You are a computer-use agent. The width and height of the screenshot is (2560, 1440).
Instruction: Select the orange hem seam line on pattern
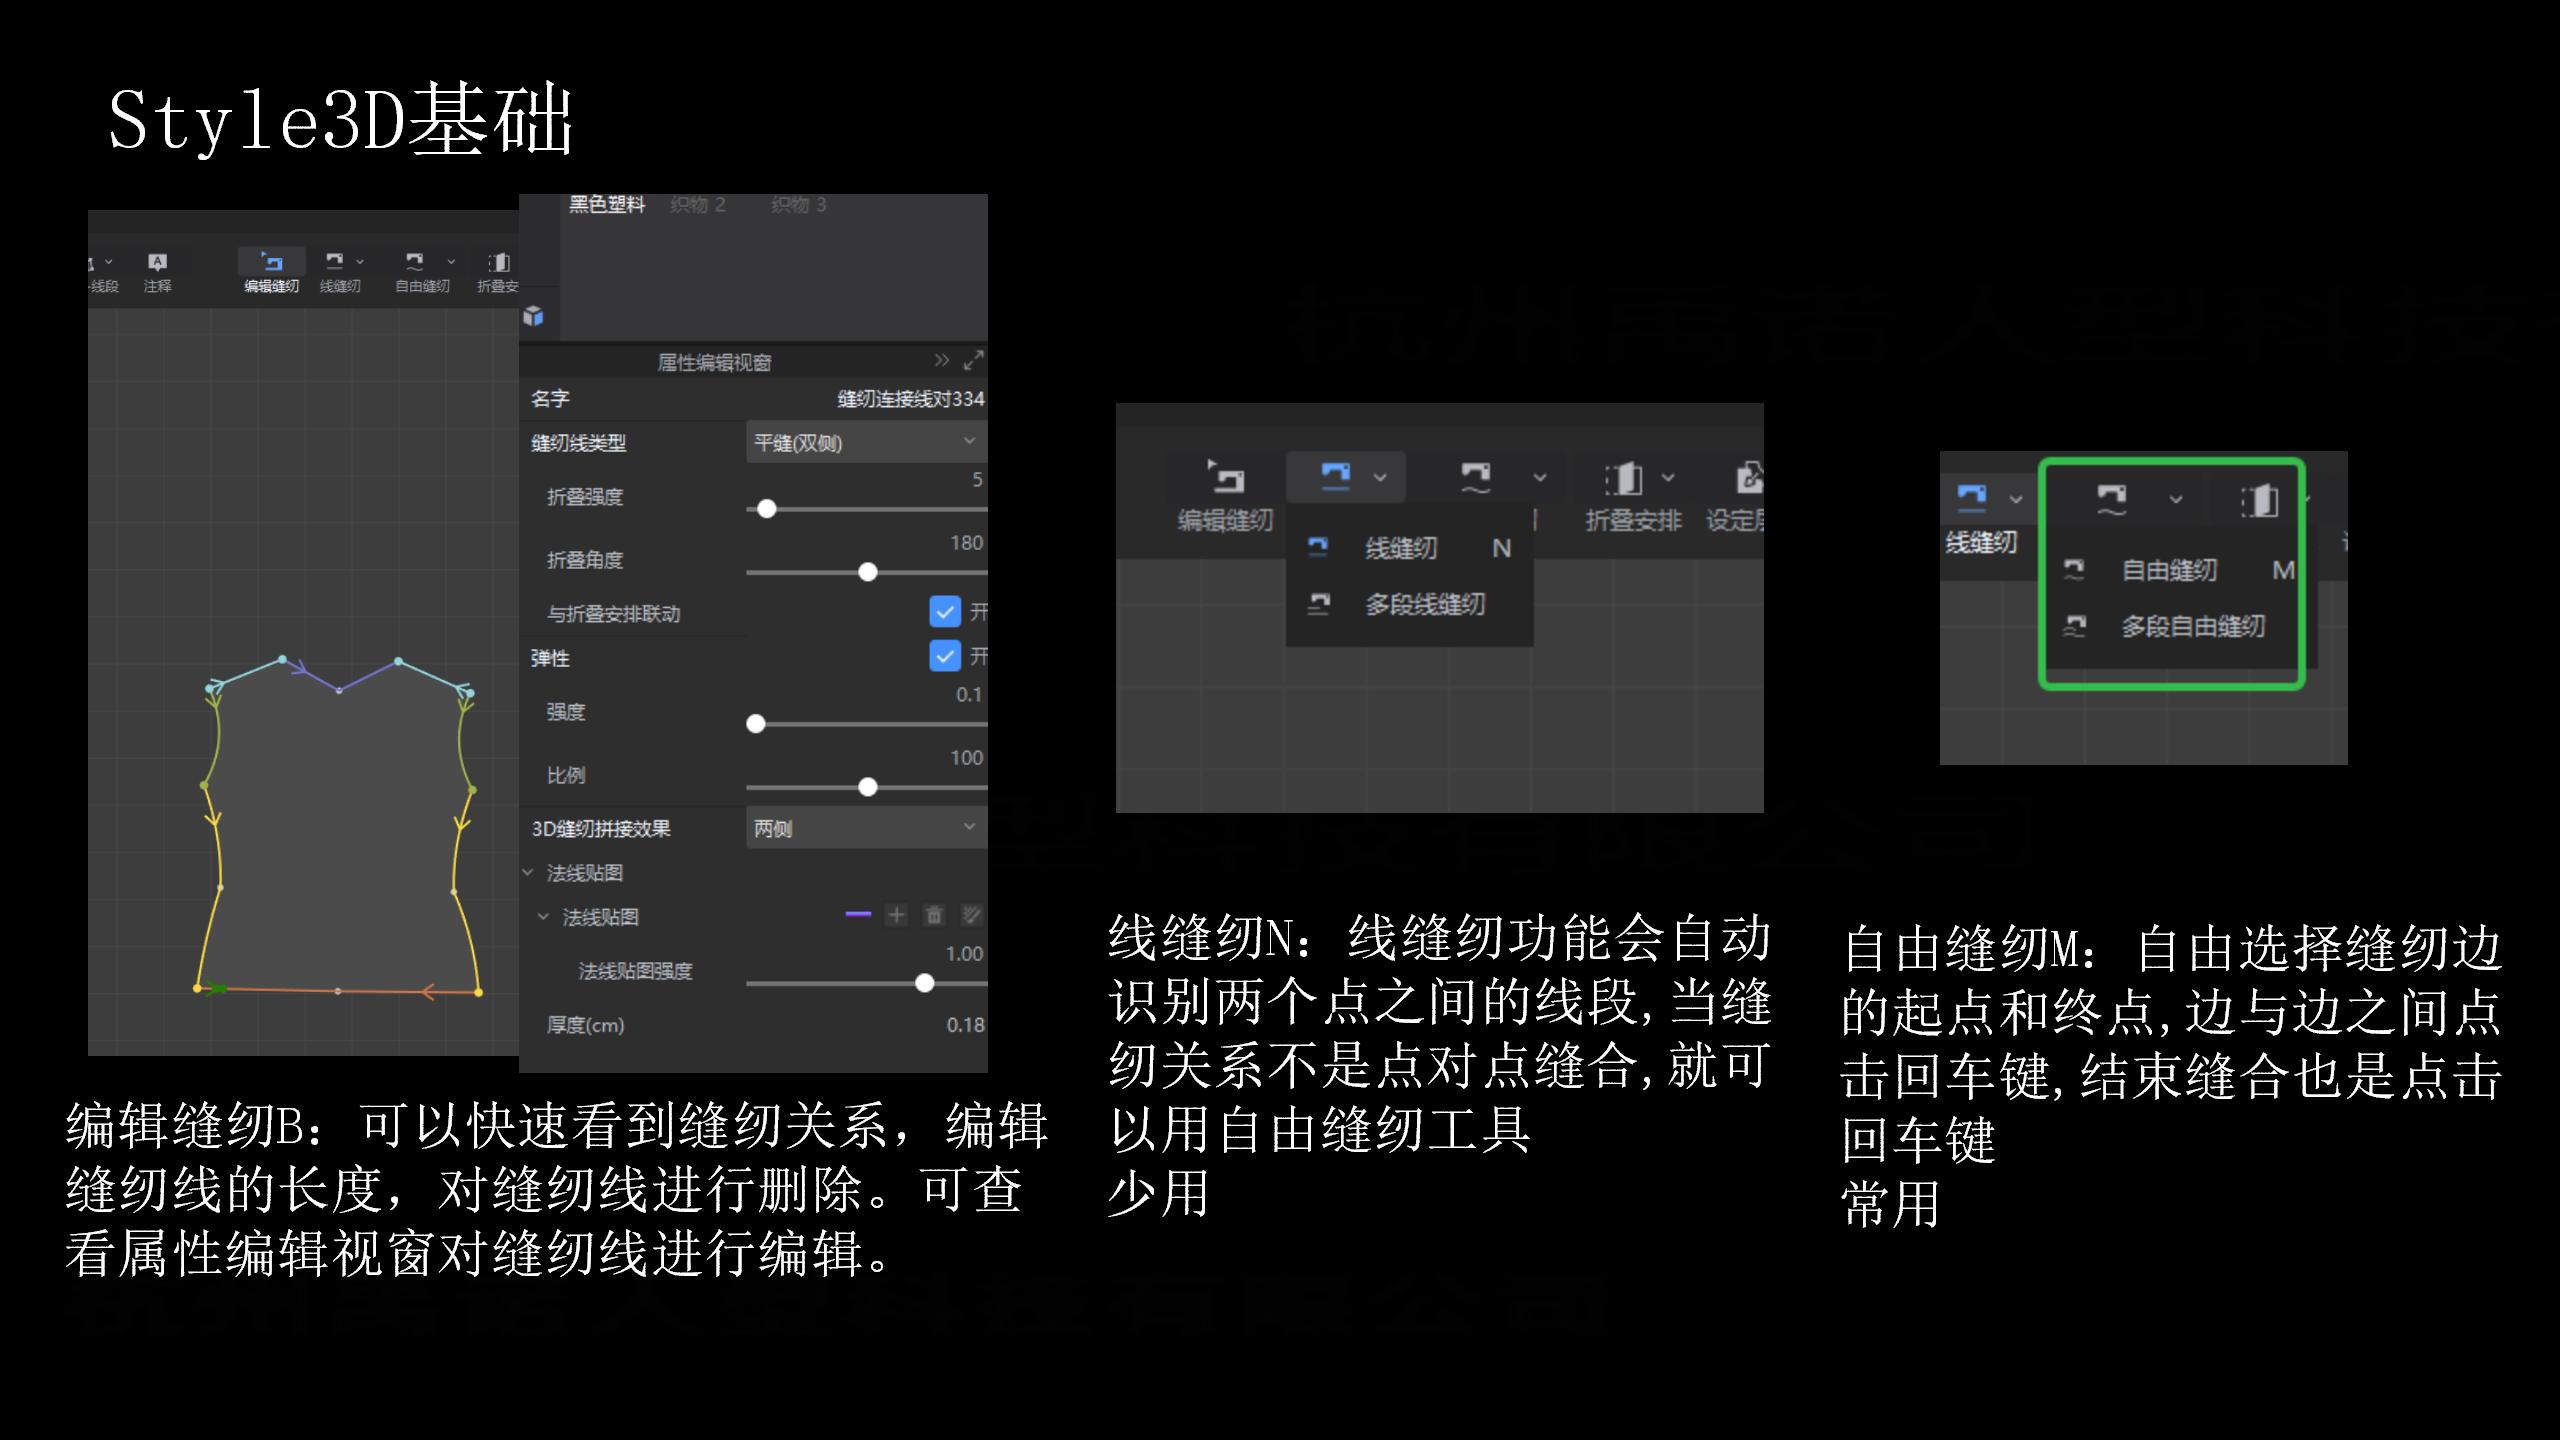338,991
